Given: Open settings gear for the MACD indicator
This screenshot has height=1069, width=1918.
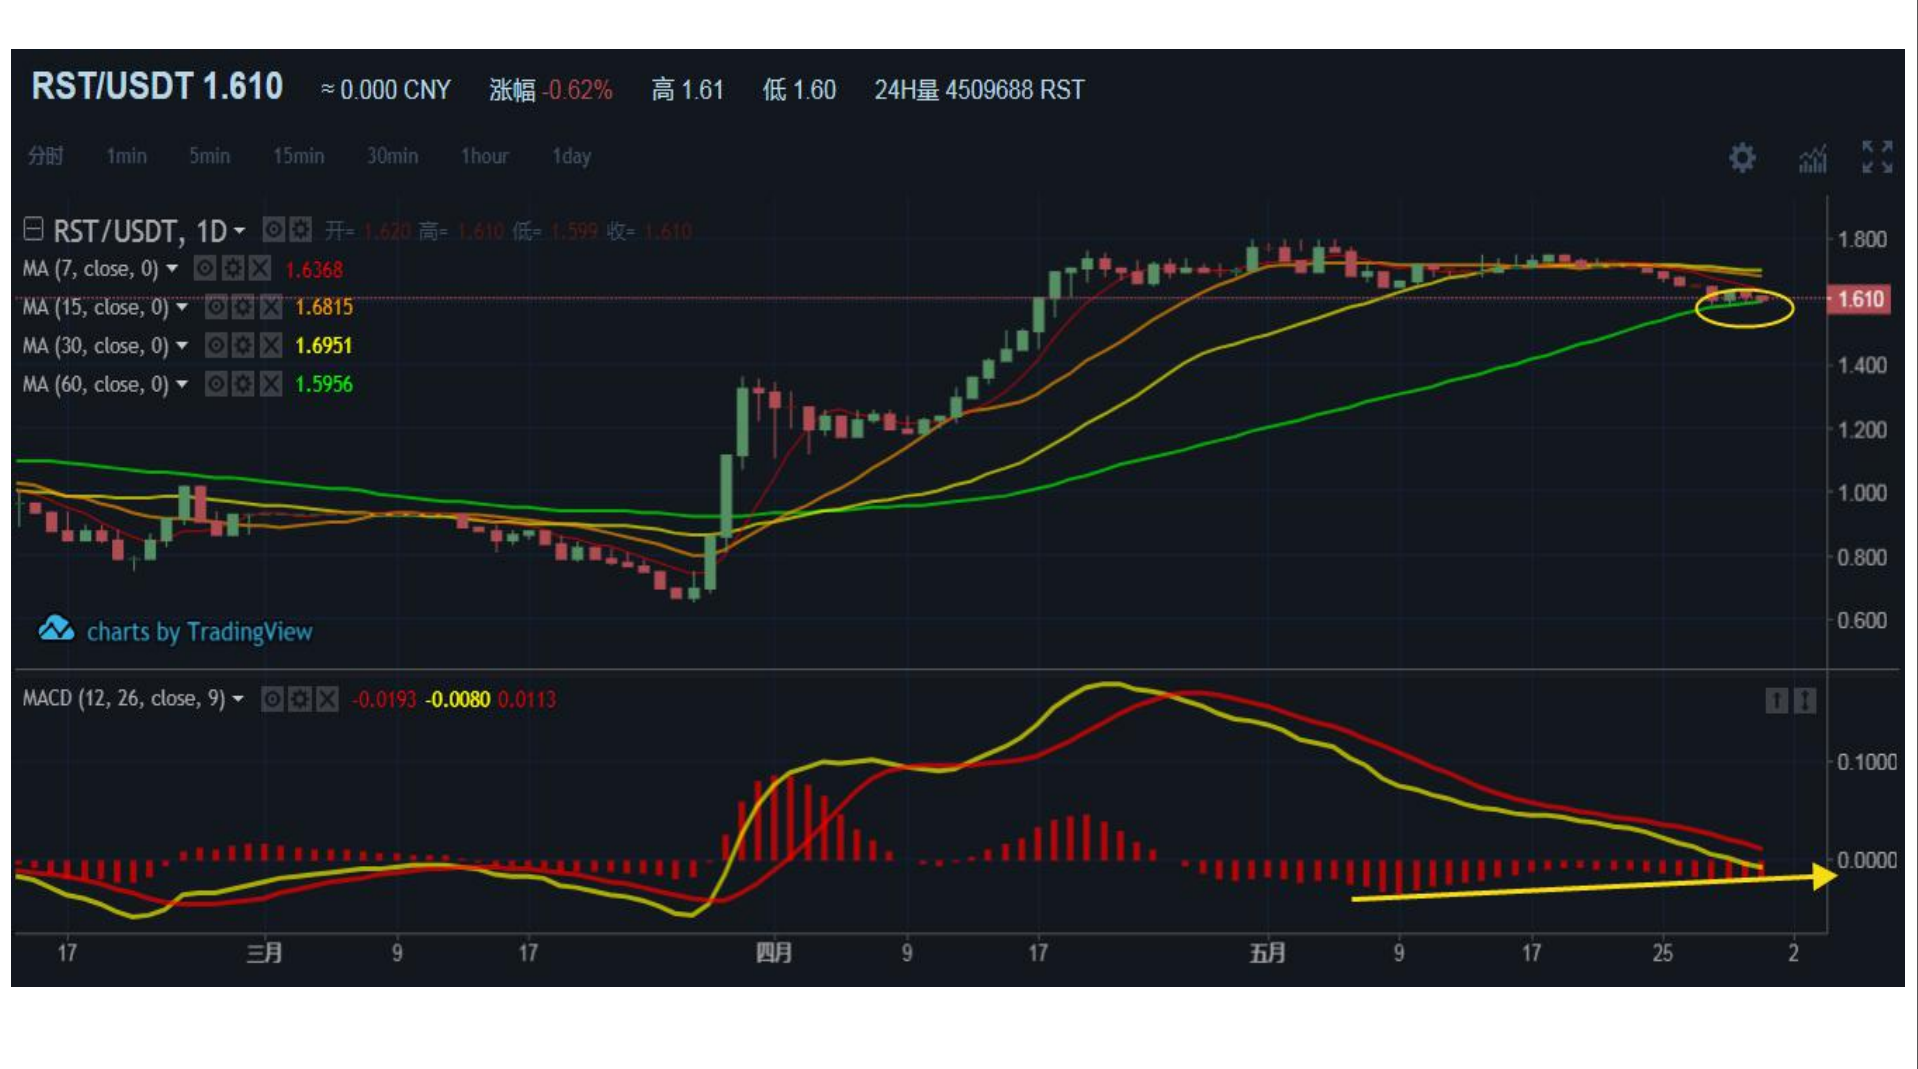Looking at the screenshot, I should tap(299, 698).
